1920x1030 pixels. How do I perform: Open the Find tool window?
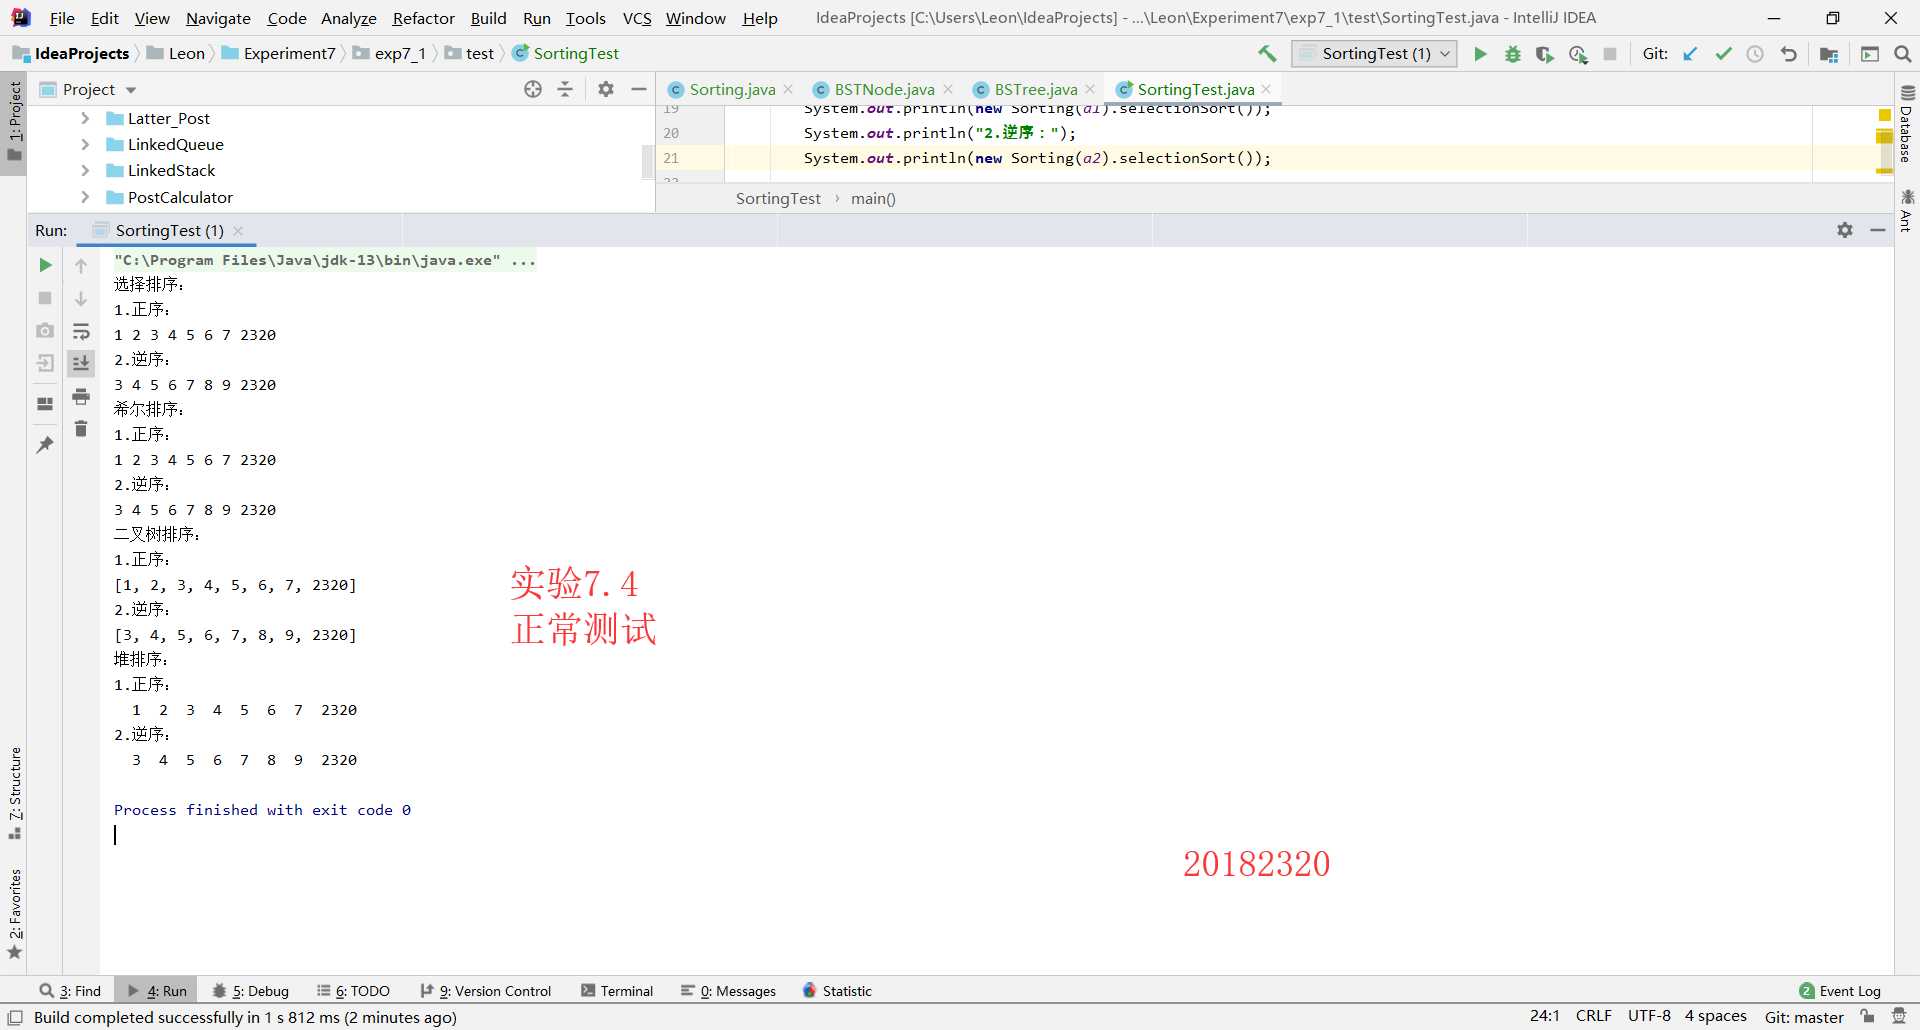coord(70,991)
